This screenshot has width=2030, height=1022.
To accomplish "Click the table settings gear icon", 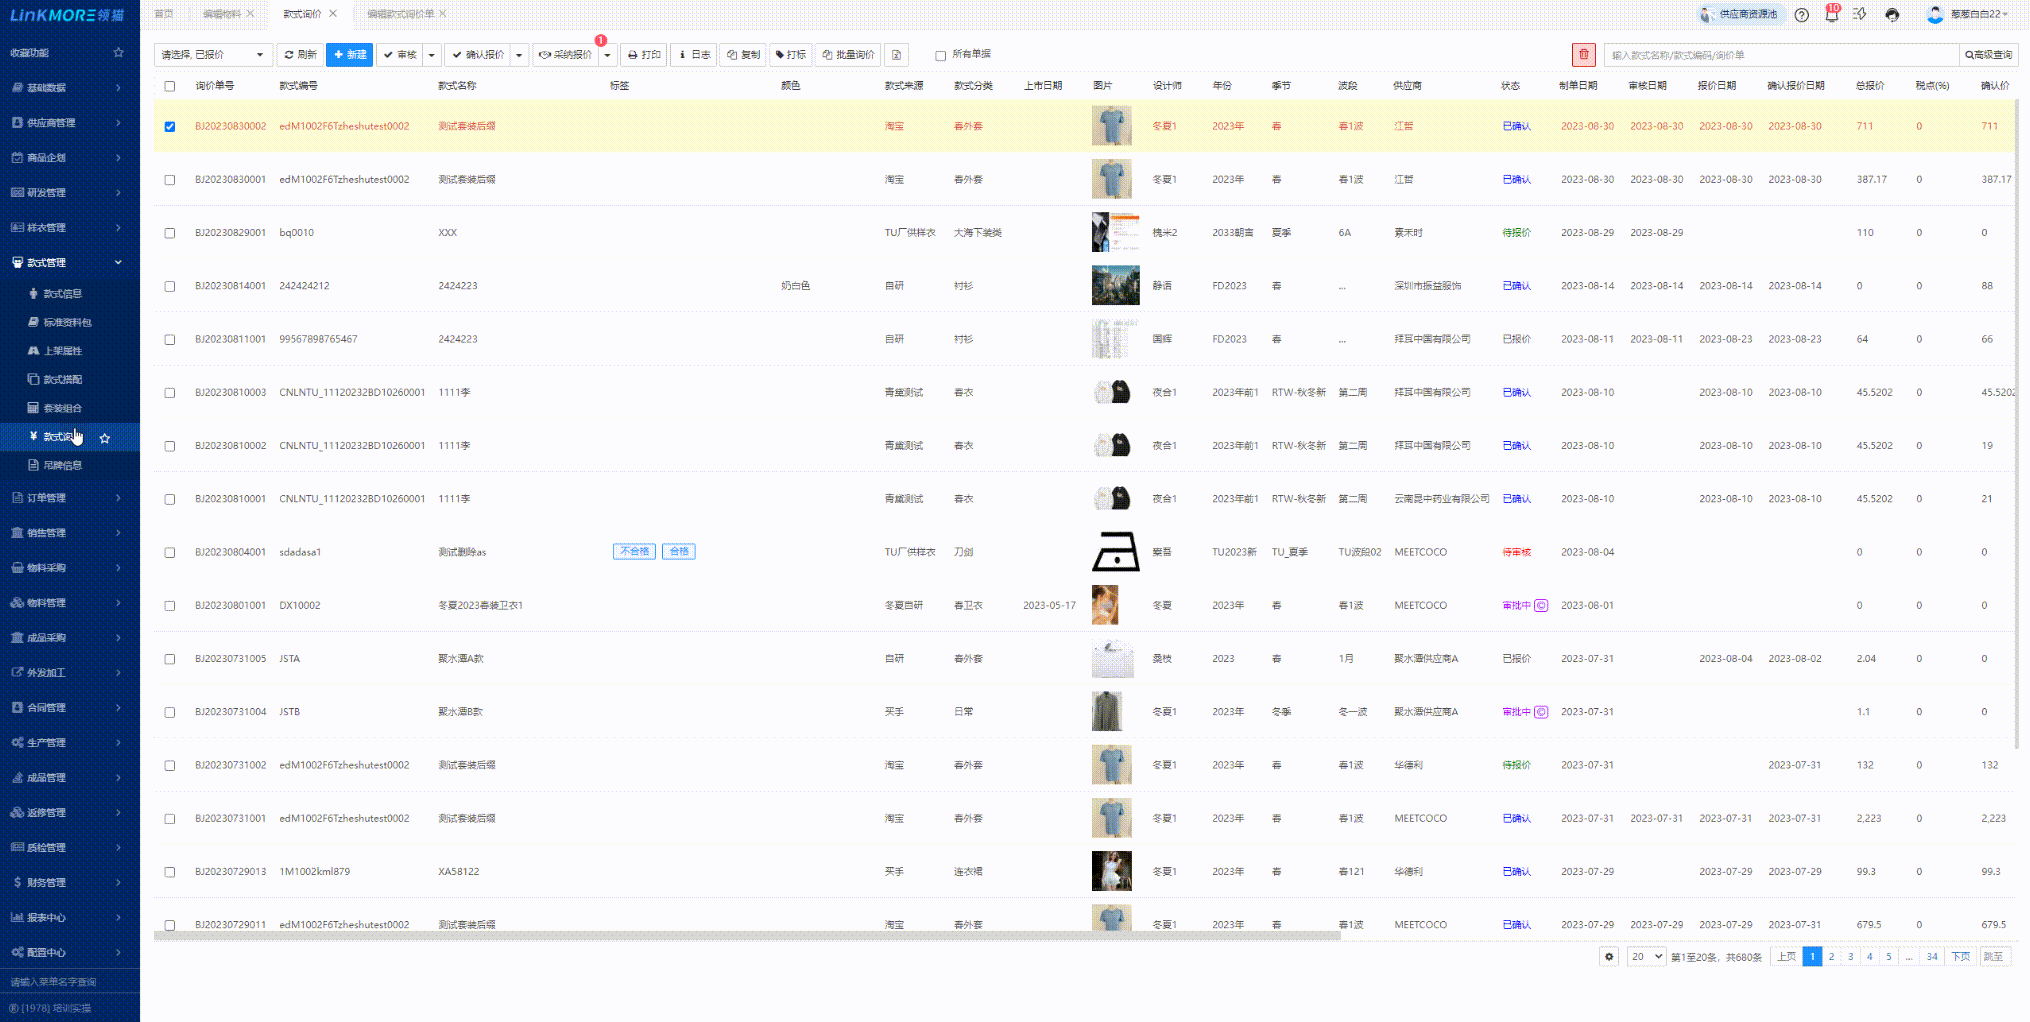I will tap(1609, 957).
